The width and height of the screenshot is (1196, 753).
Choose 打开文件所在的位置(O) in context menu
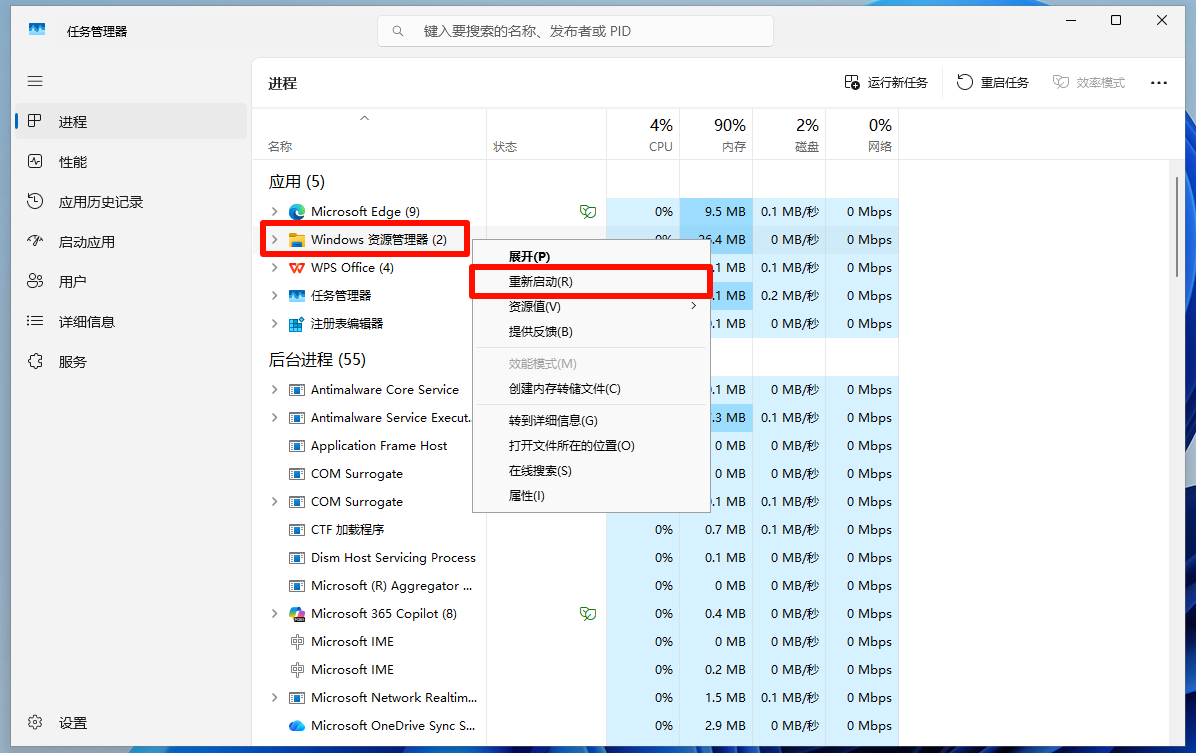pos(591,446)
